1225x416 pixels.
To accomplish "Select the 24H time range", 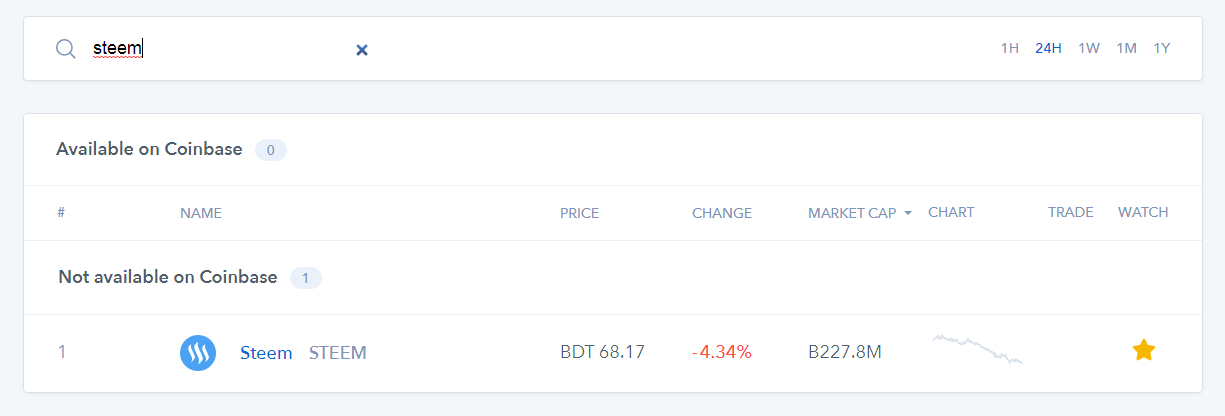I will (x=1049, y=48).
